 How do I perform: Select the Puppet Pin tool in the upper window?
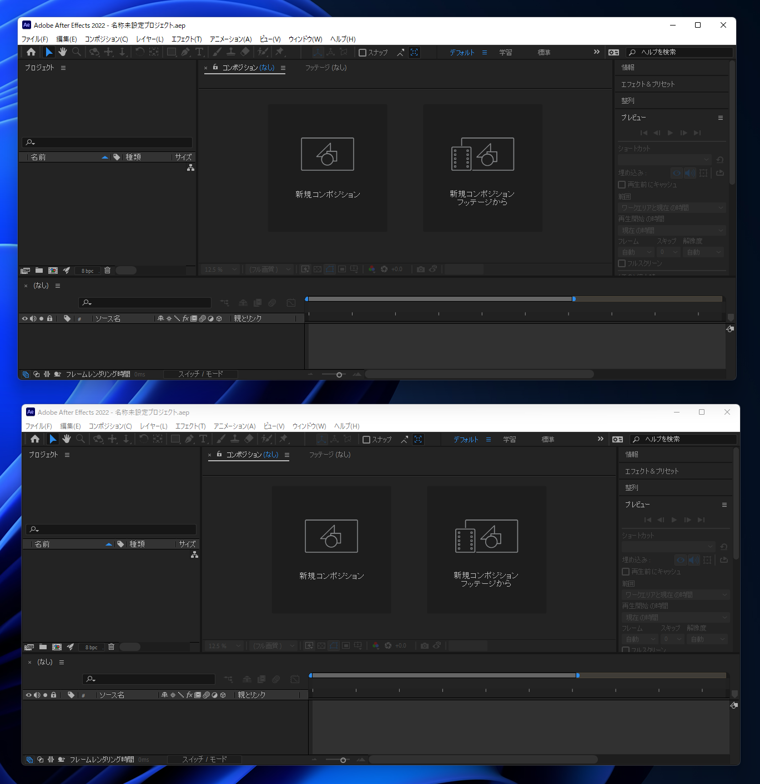coord(280,52)
